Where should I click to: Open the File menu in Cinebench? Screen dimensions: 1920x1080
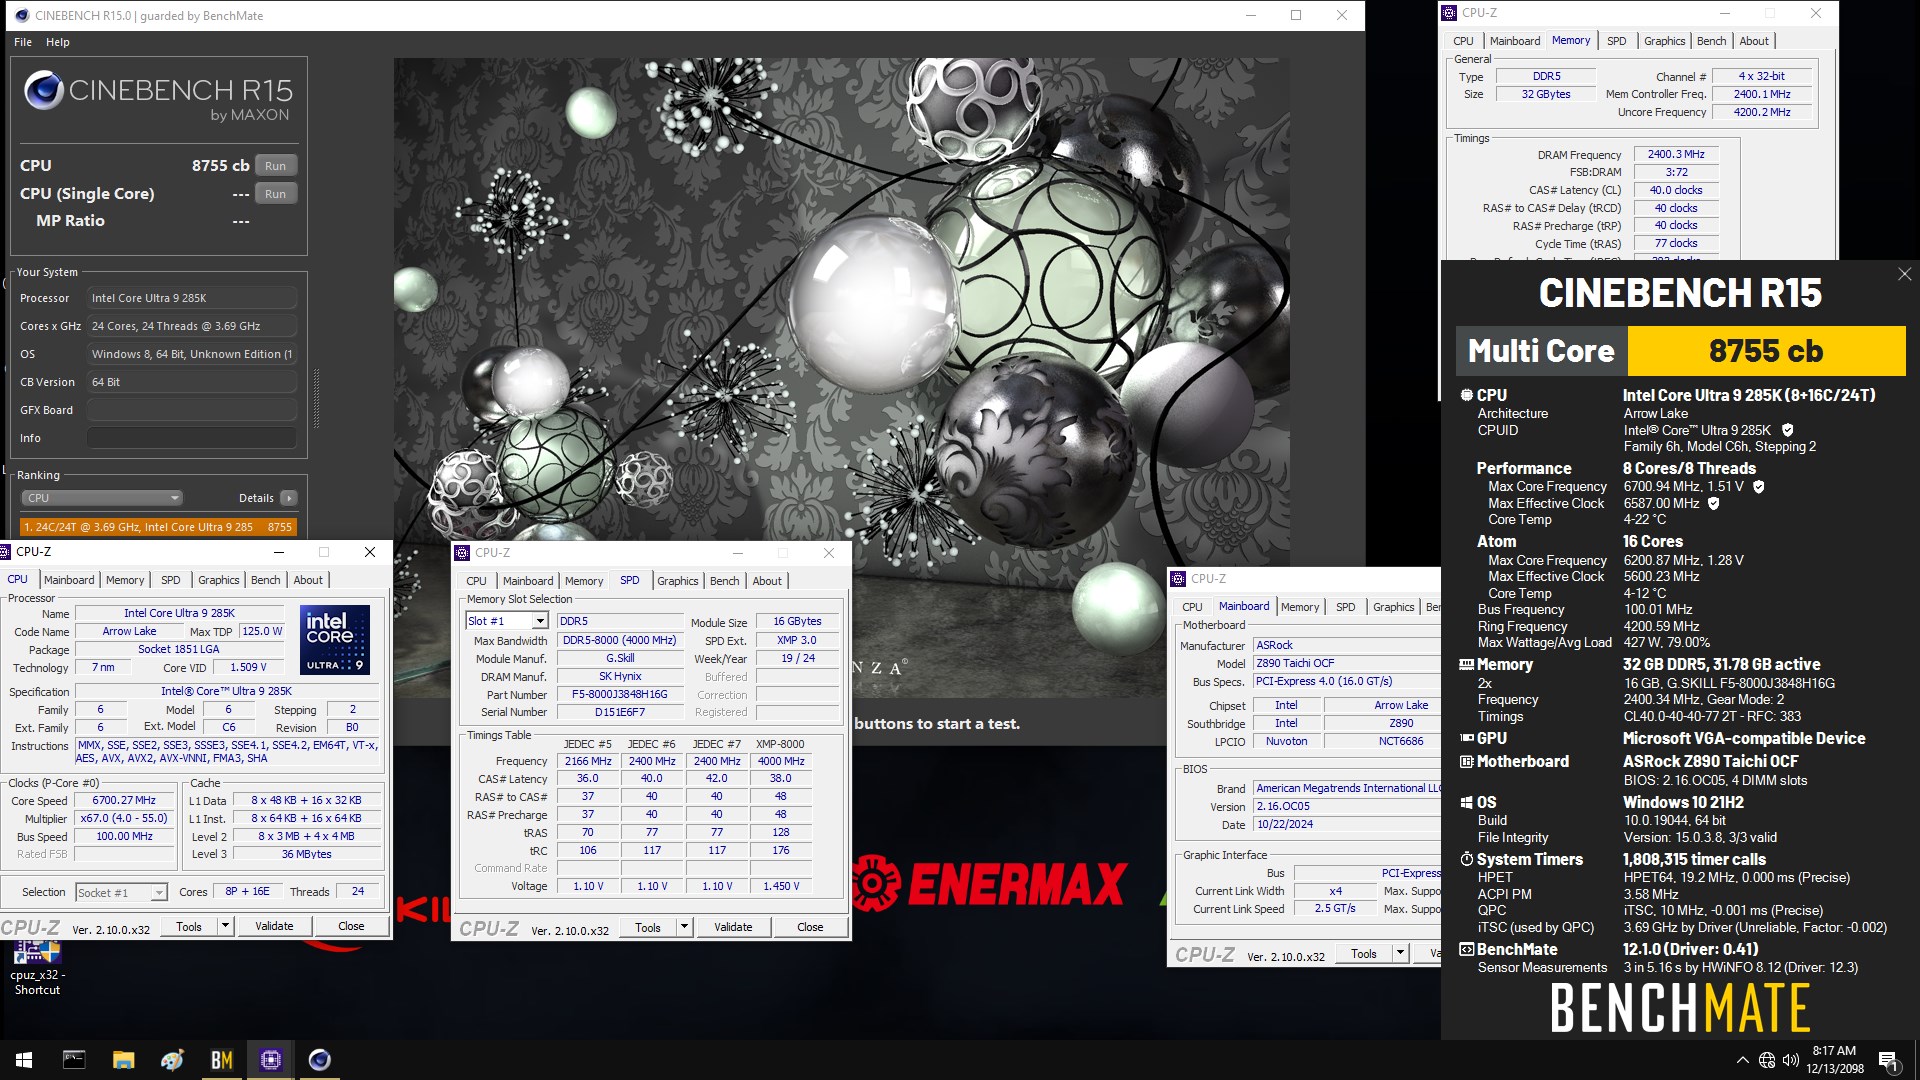click(23, 42)
